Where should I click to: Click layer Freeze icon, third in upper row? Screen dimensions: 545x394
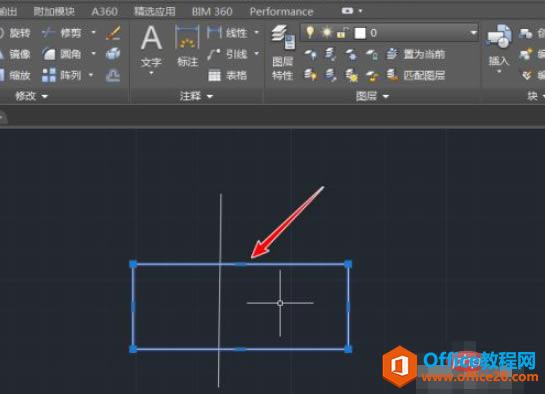coord(351,54)
